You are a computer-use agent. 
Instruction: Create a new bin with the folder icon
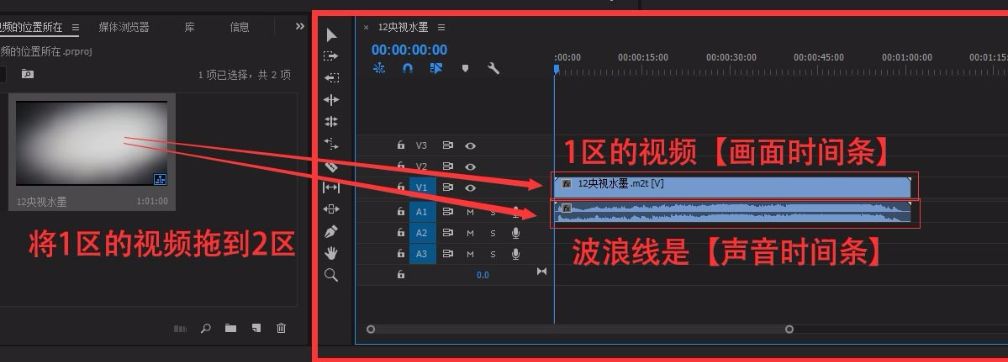coord(230,328)
